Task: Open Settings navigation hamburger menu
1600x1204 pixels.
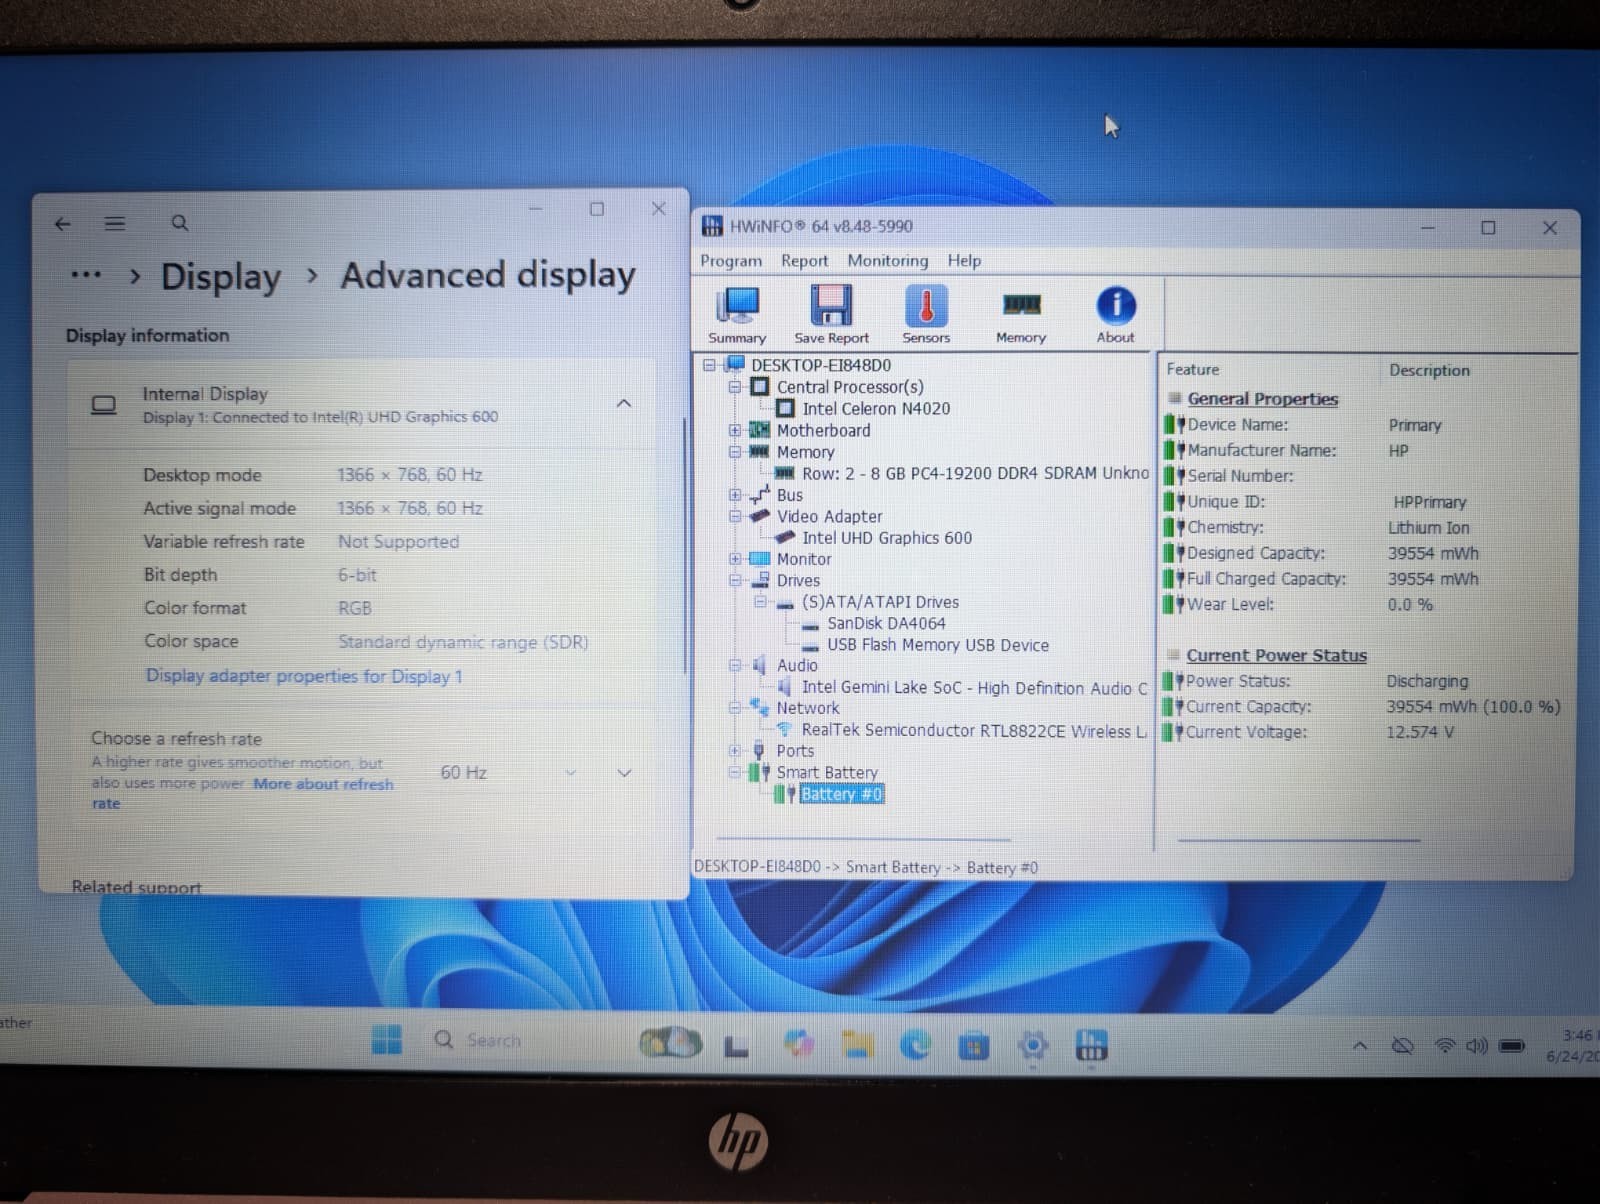Action: pos(115,224)
